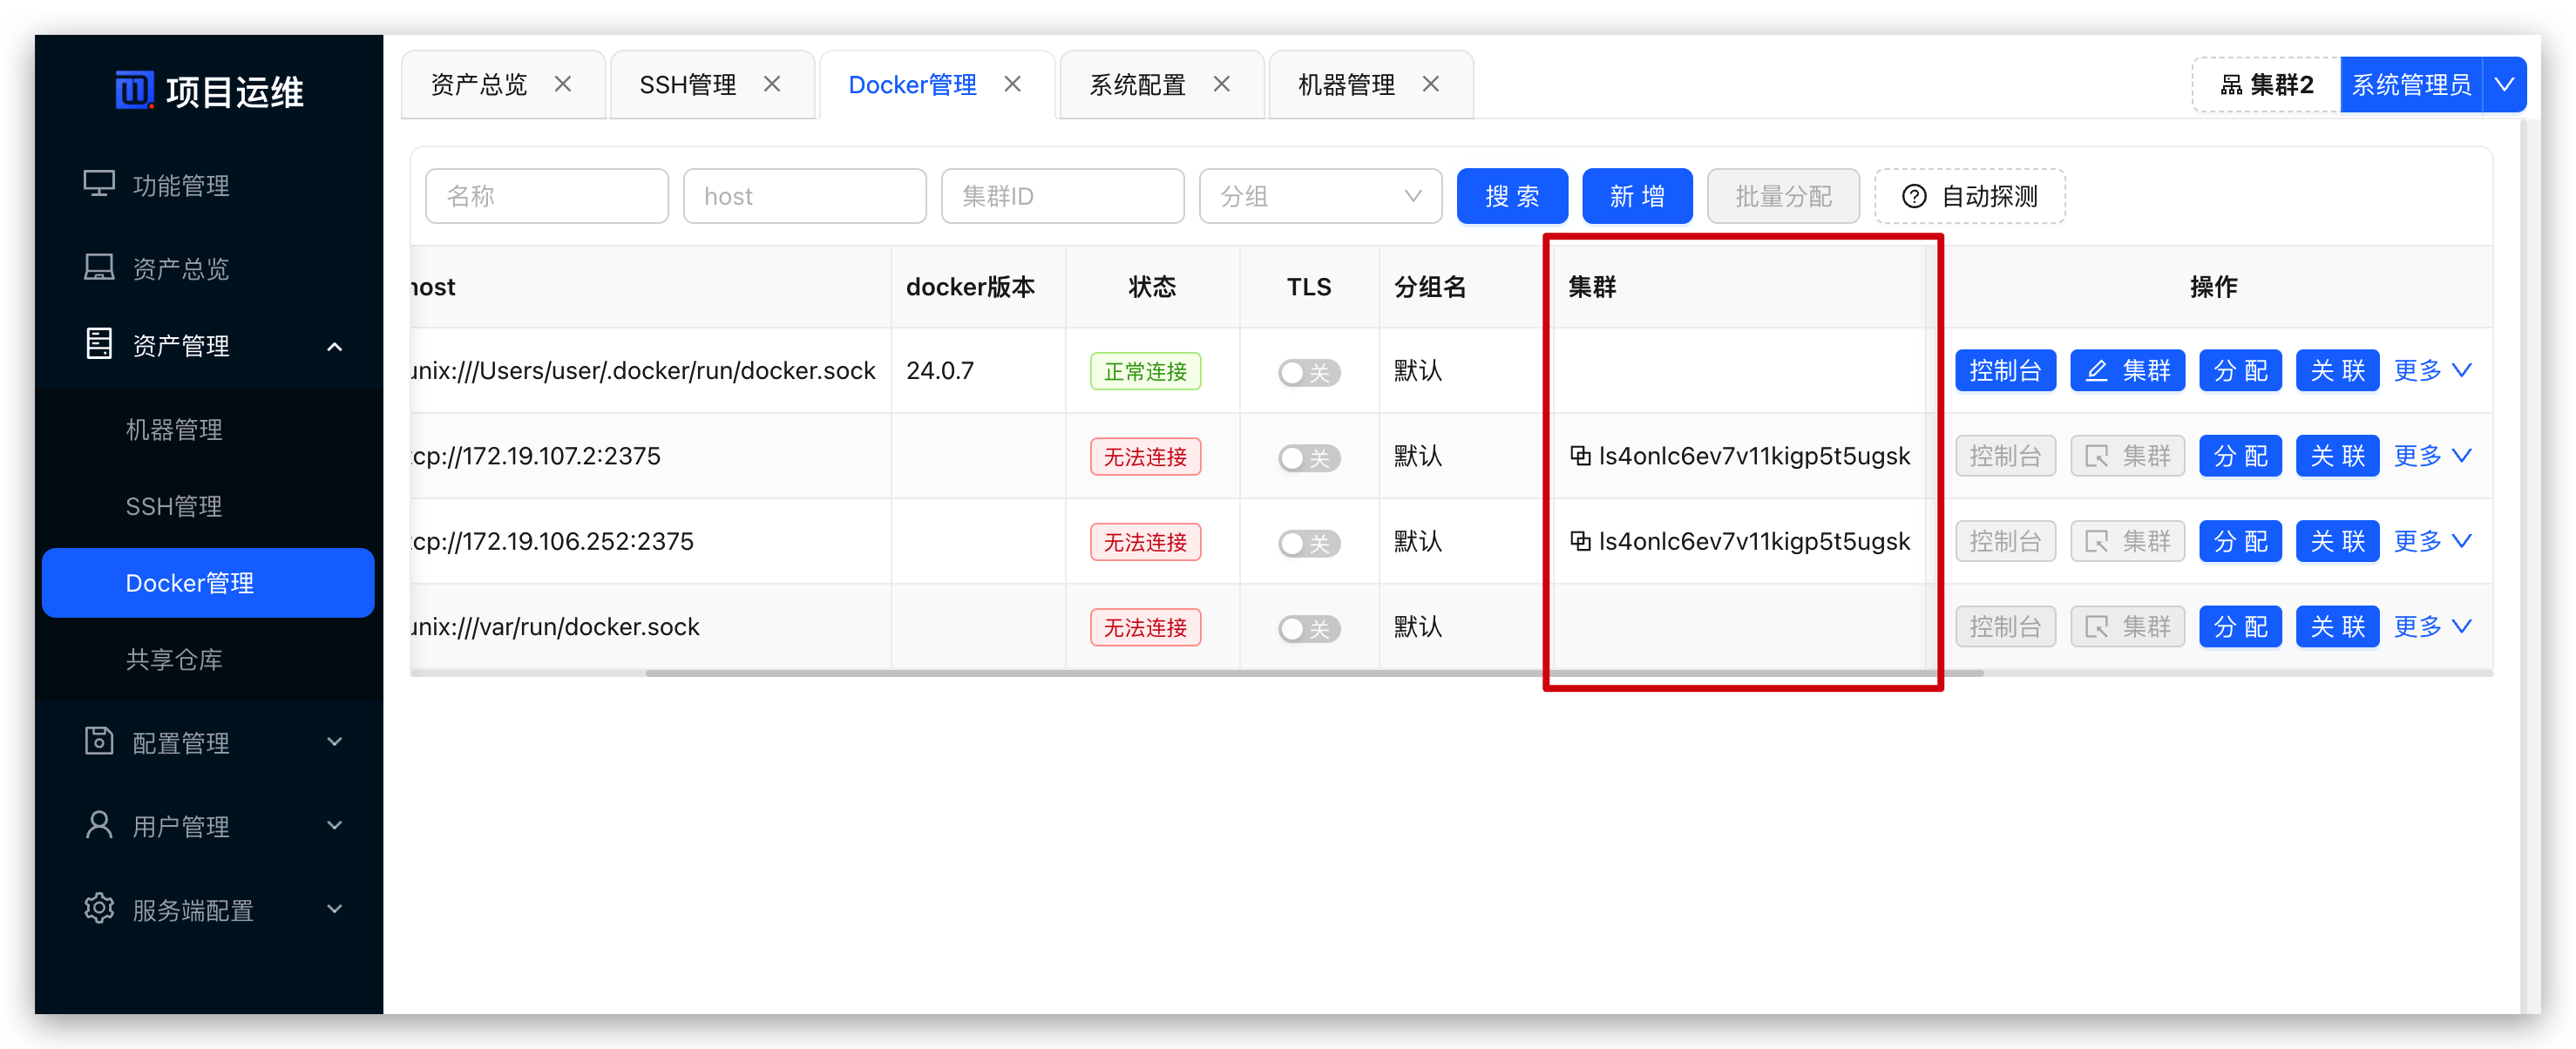Click the 项目运维 logo icon
Viewport: 2576px width, 1049px height.
pos(134,90)
